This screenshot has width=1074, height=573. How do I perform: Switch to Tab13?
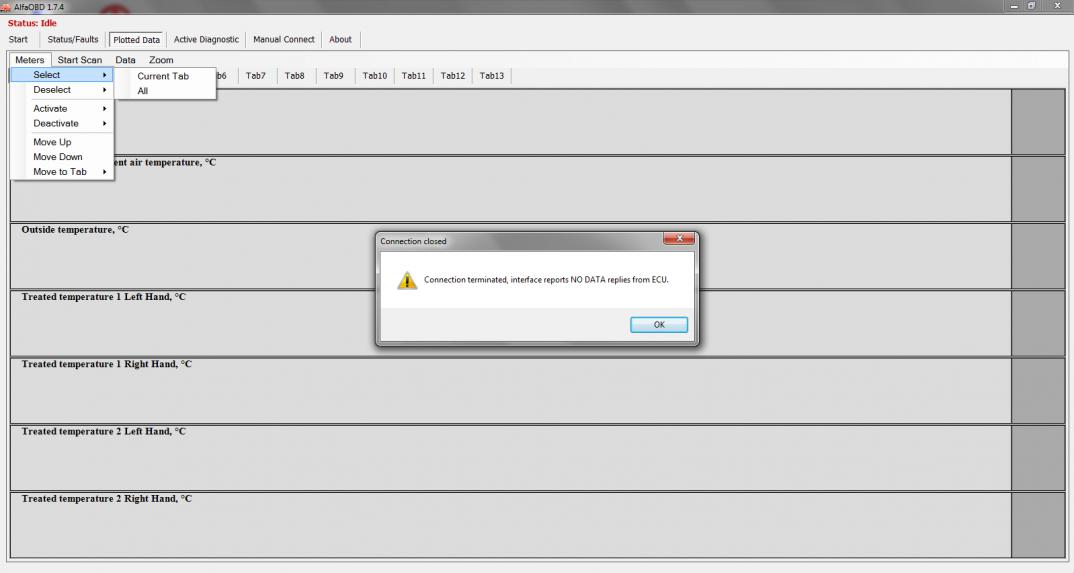coord(492,75)
